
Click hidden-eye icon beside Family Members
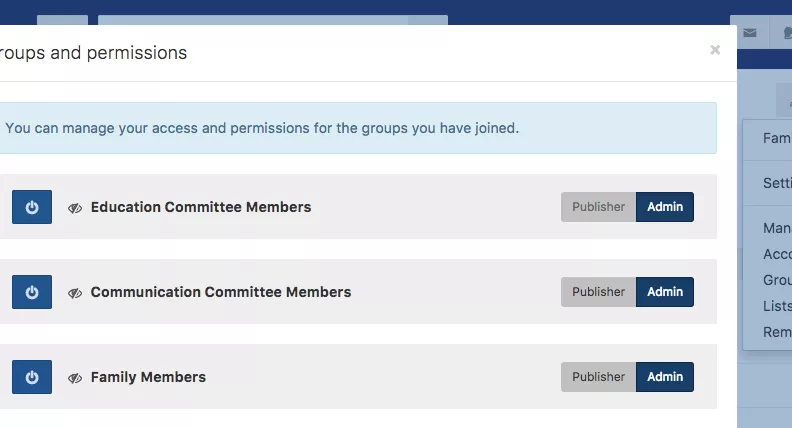pos(75,377)
